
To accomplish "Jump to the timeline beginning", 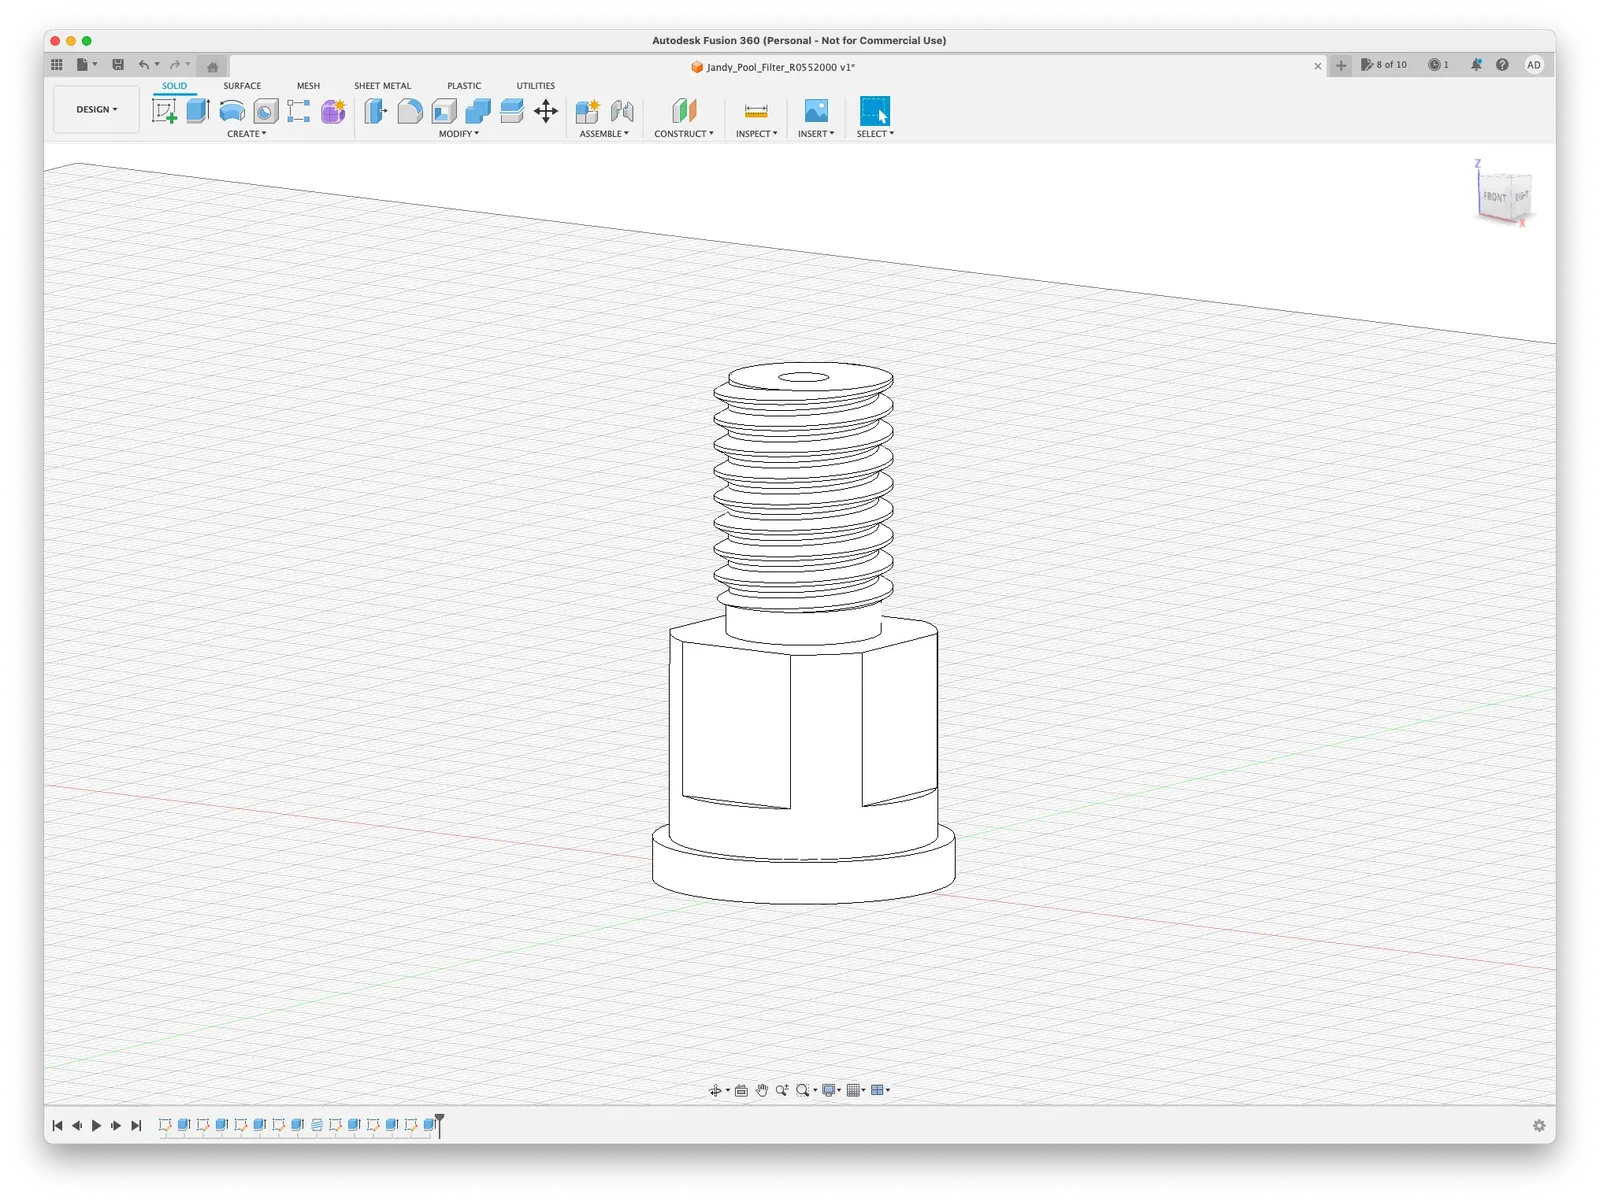I will (x=57, y=1126).
